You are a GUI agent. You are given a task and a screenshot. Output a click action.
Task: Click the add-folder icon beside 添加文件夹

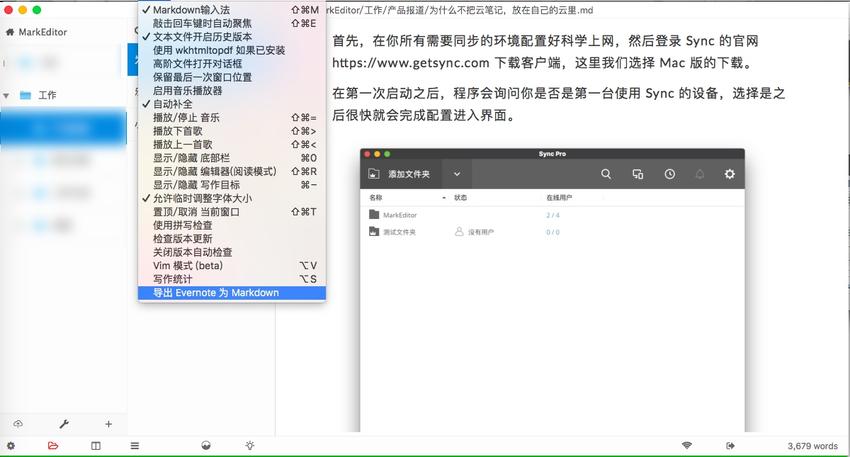(x=374, y=173)
